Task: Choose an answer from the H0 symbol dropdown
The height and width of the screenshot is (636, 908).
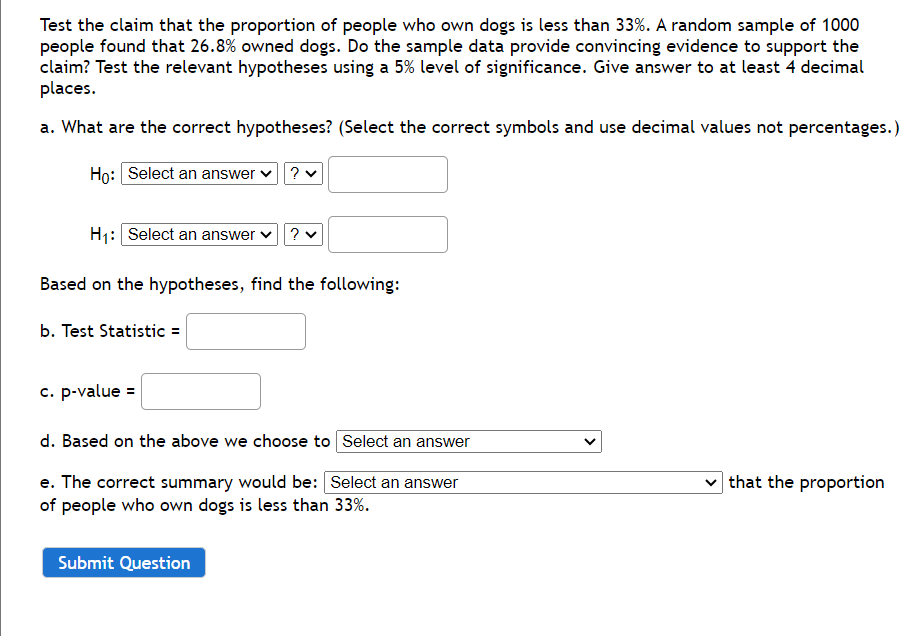Action: tap(303, 173)
